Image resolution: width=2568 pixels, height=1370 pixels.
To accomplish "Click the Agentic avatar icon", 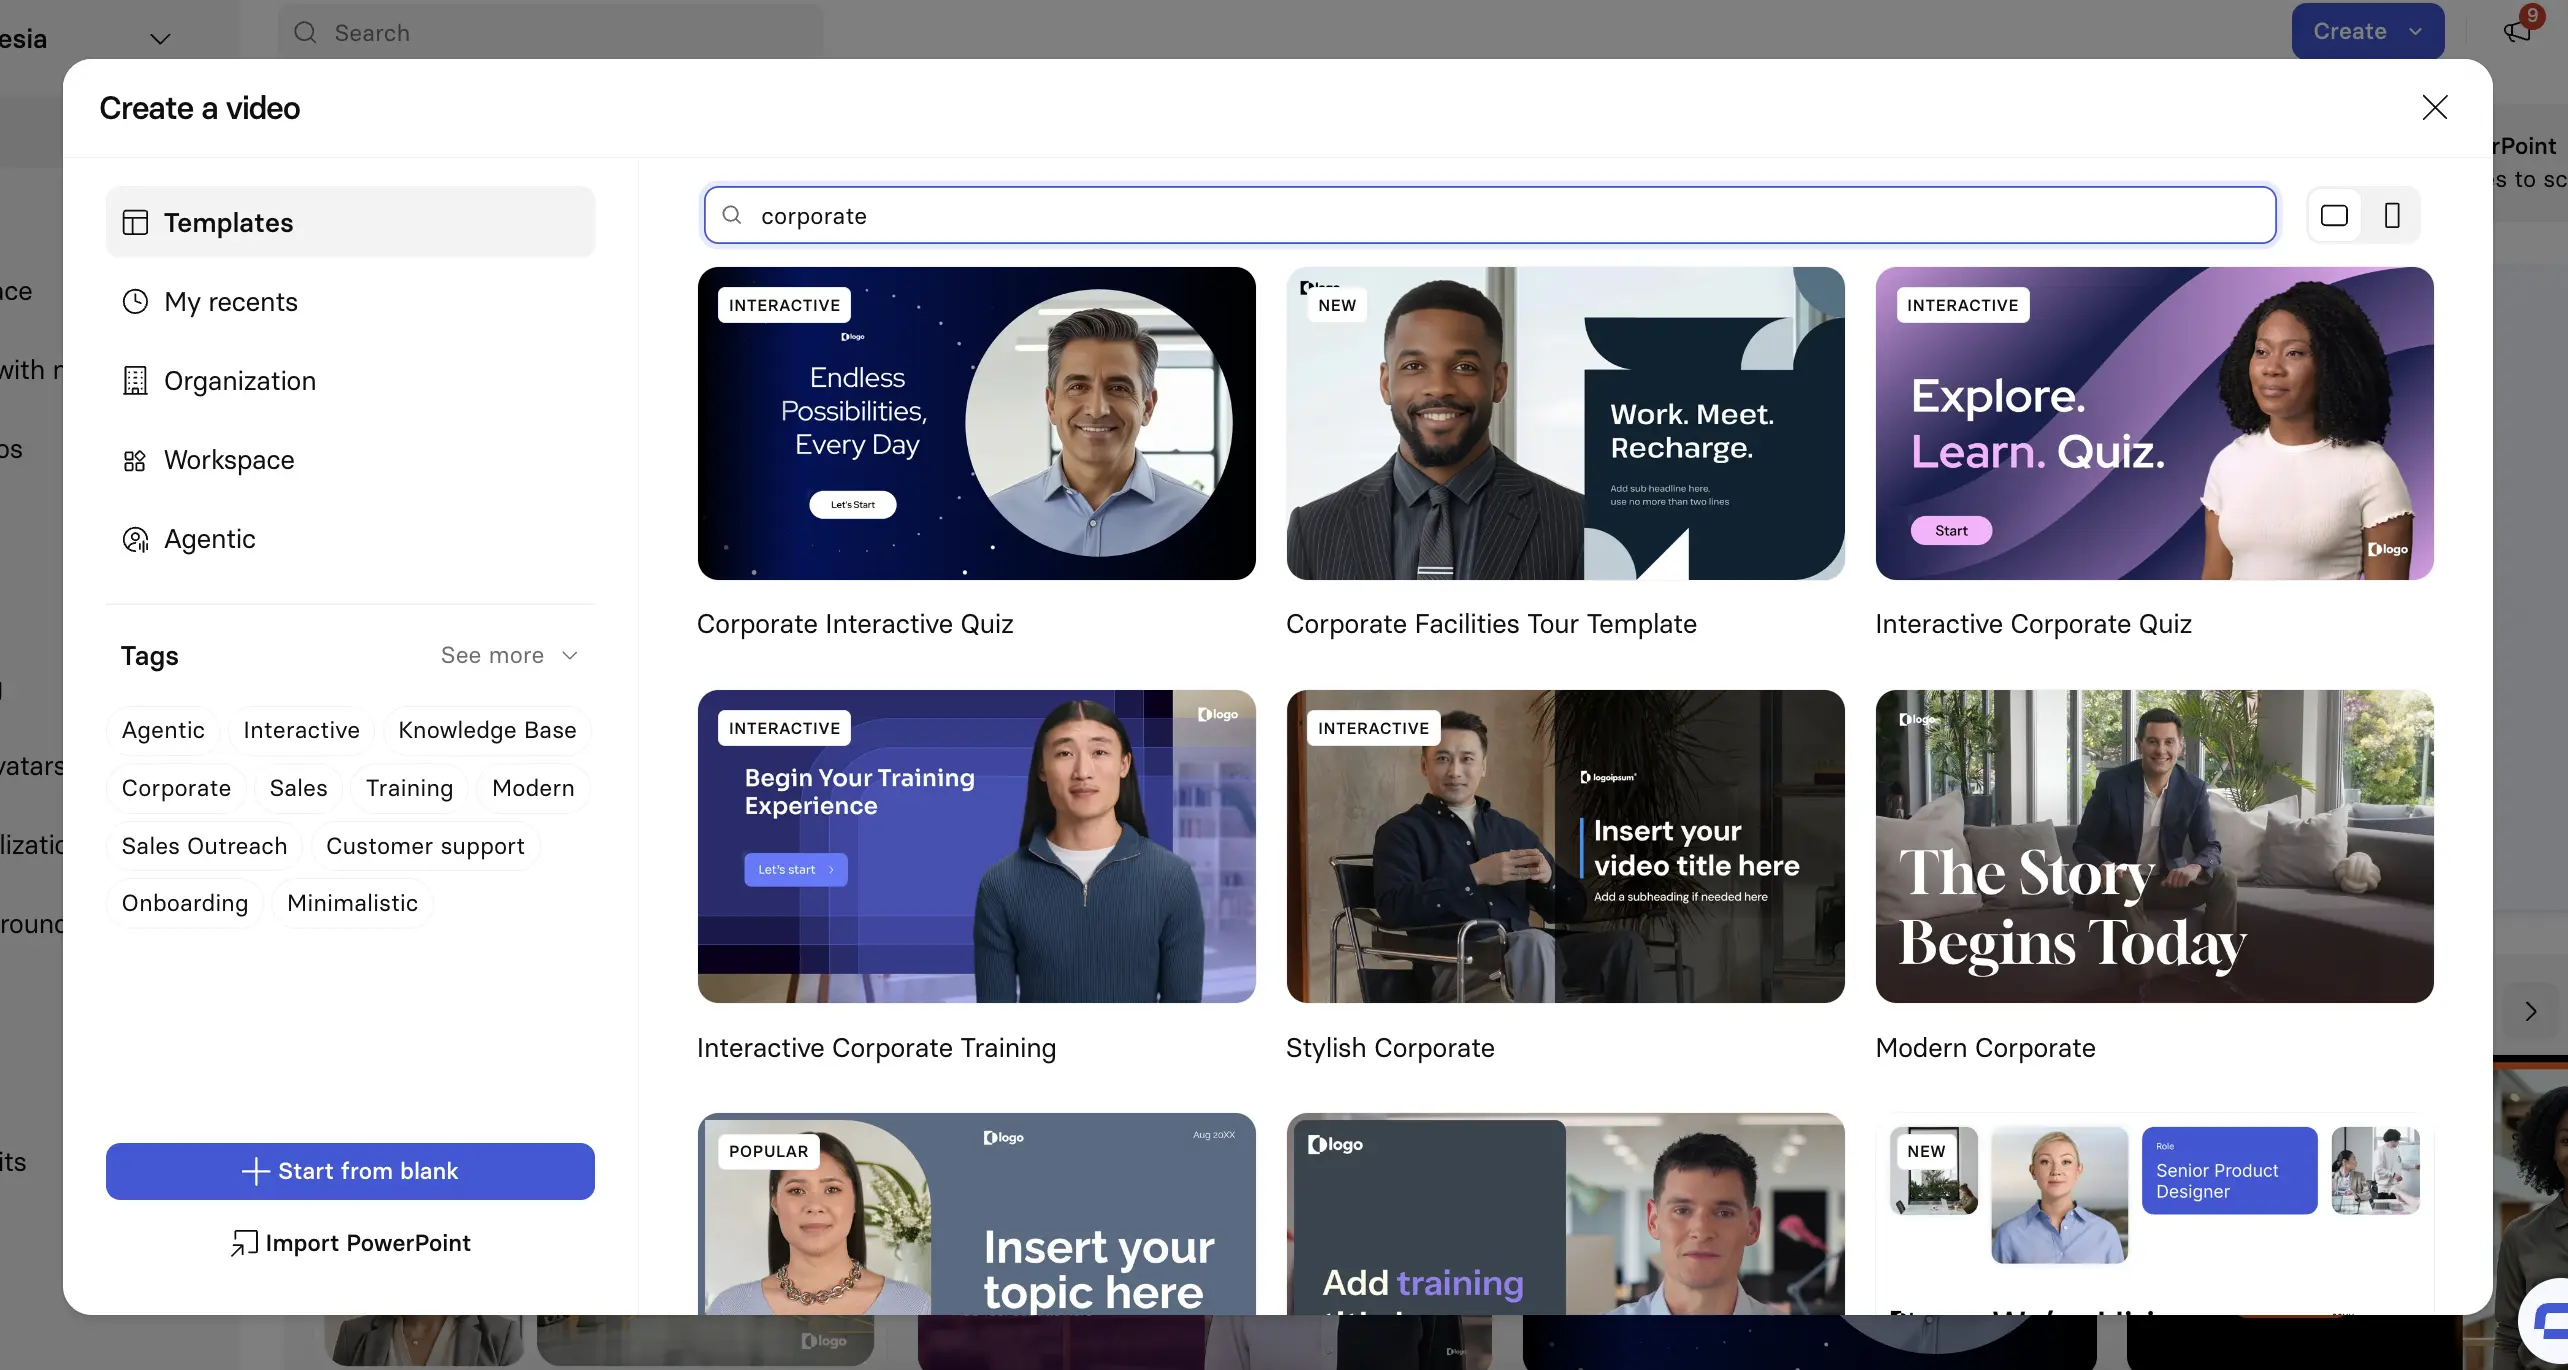I will click(x=135, y=540).
